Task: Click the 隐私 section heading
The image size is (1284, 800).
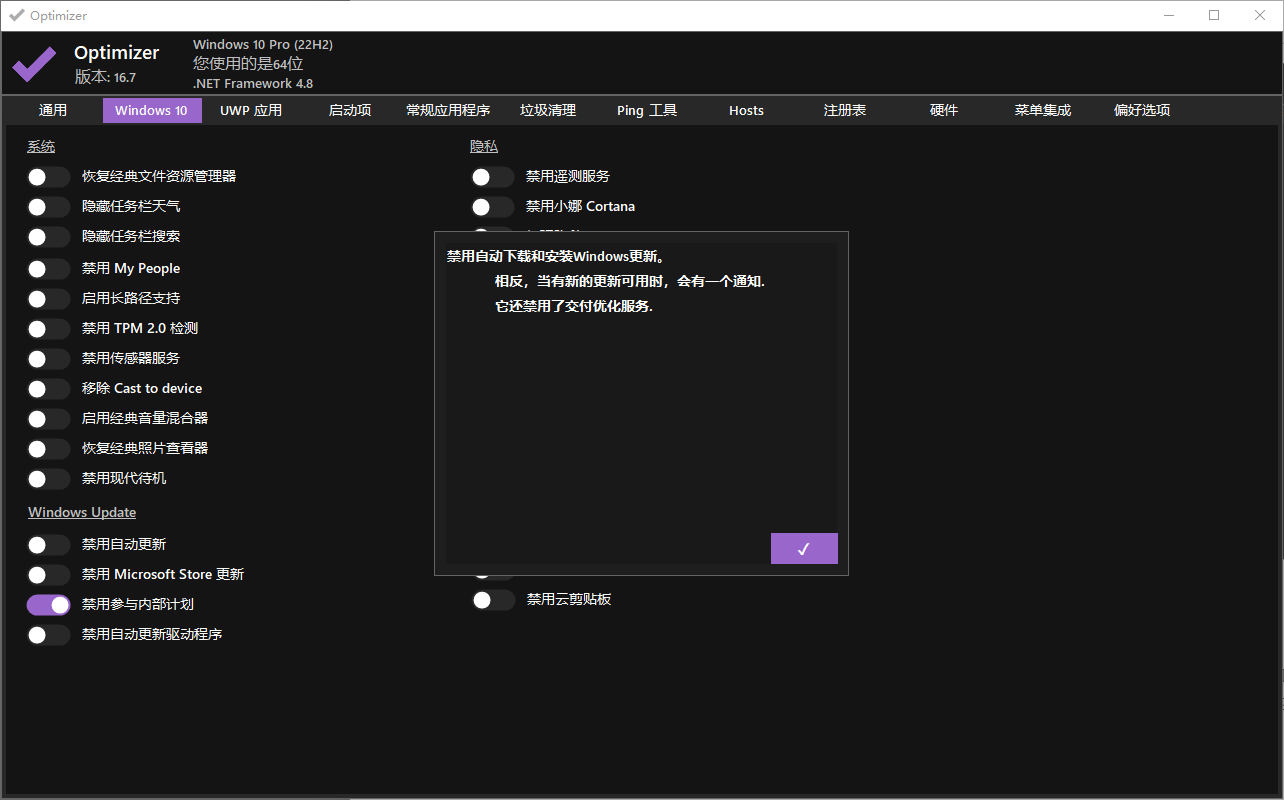Action: click(484, 146)
